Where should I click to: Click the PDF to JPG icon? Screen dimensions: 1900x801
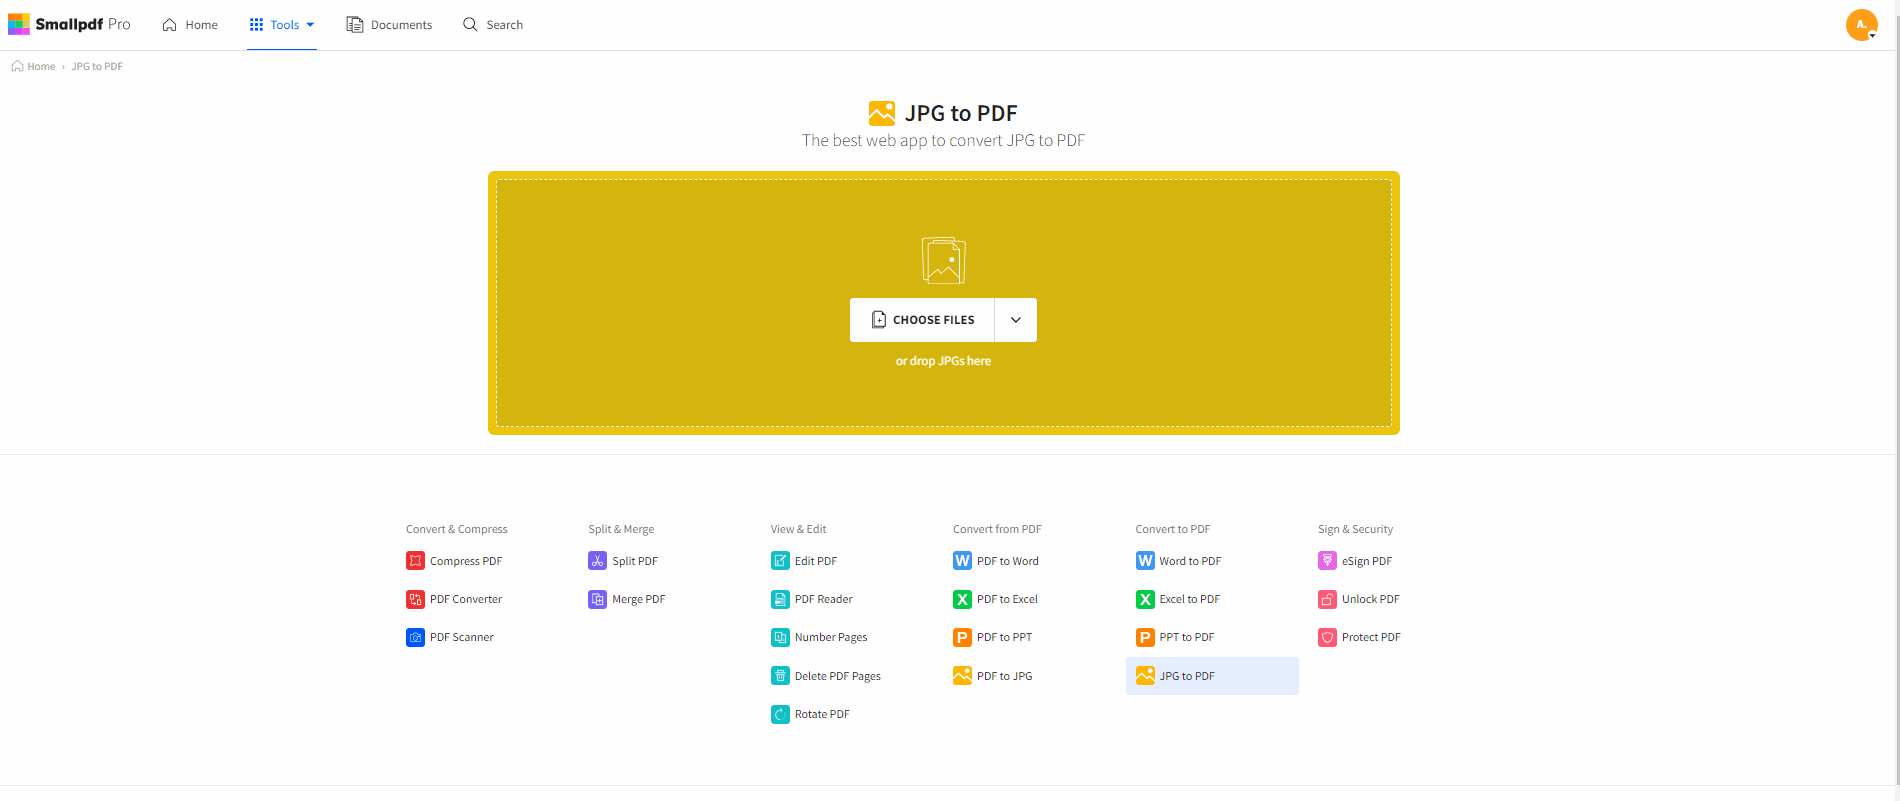[x=962, y=676]
